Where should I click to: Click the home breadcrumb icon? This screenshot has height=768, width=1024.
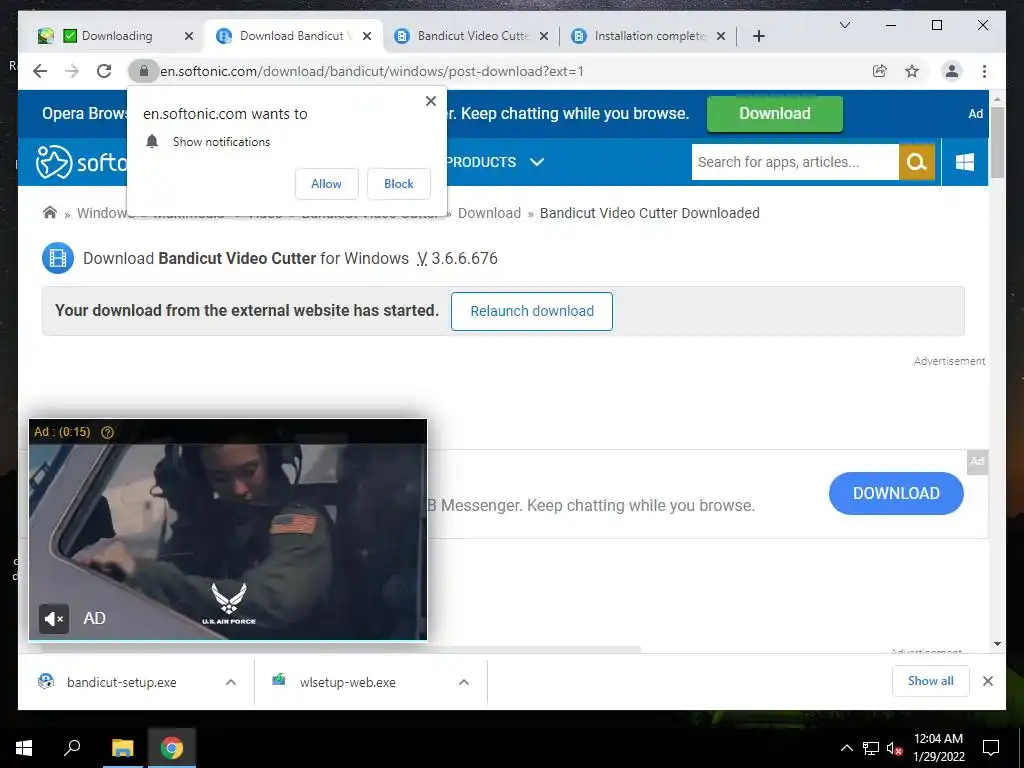50,213
